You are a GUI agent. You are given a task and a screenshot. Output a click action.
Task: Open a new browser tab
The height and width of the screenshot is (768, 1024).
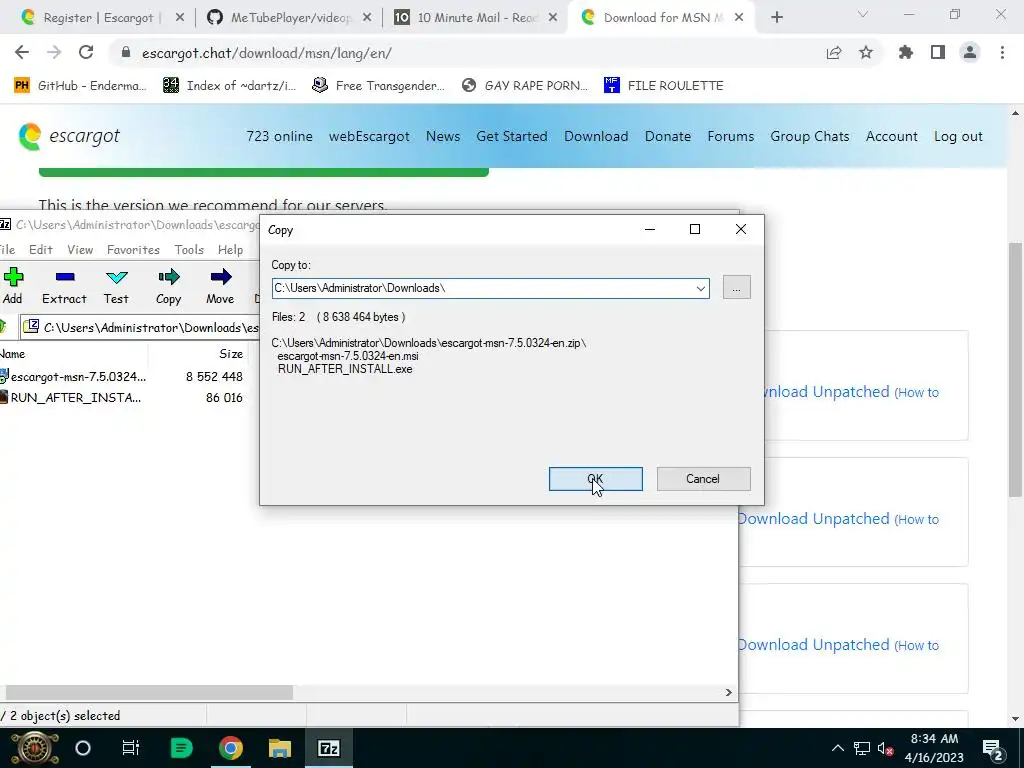(x=776, y=18)
